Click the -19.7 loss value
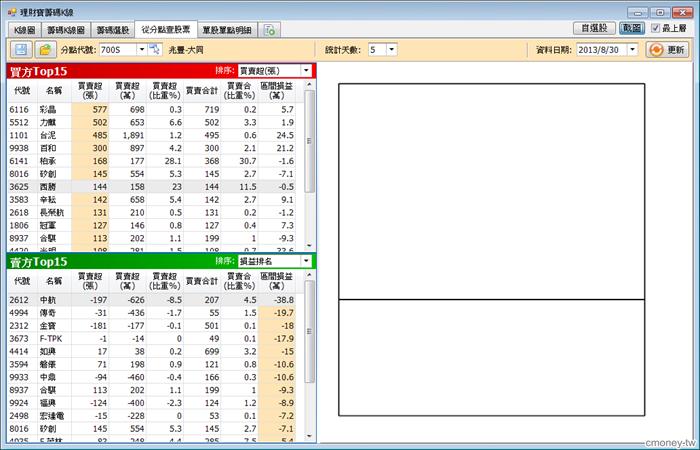Image resolution: width=700 pixels, height=450 pixels. [x=284, y=313]
